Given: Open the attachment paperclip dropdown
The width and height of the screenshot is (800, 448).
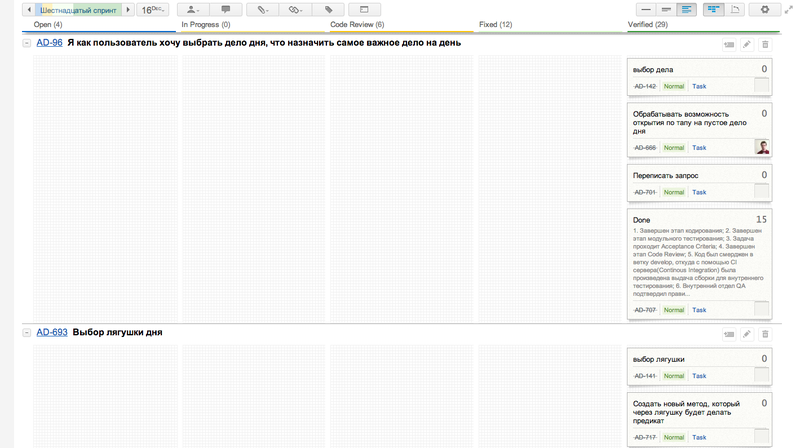Looking at the screenshot, I should click(x=262, y=10).
